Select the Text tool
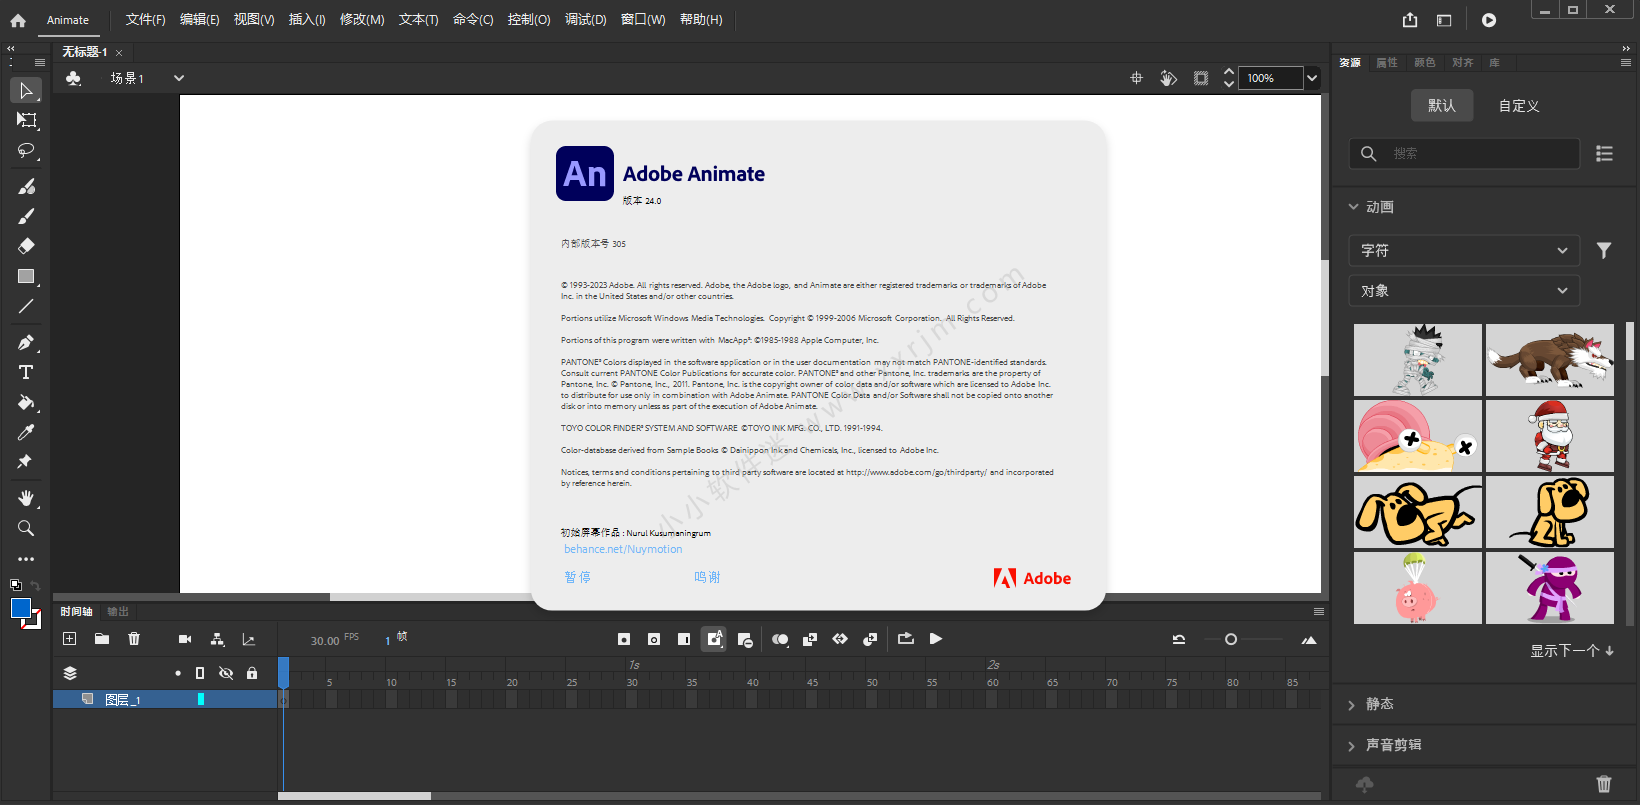The image size is (1640, 805). 26,372
